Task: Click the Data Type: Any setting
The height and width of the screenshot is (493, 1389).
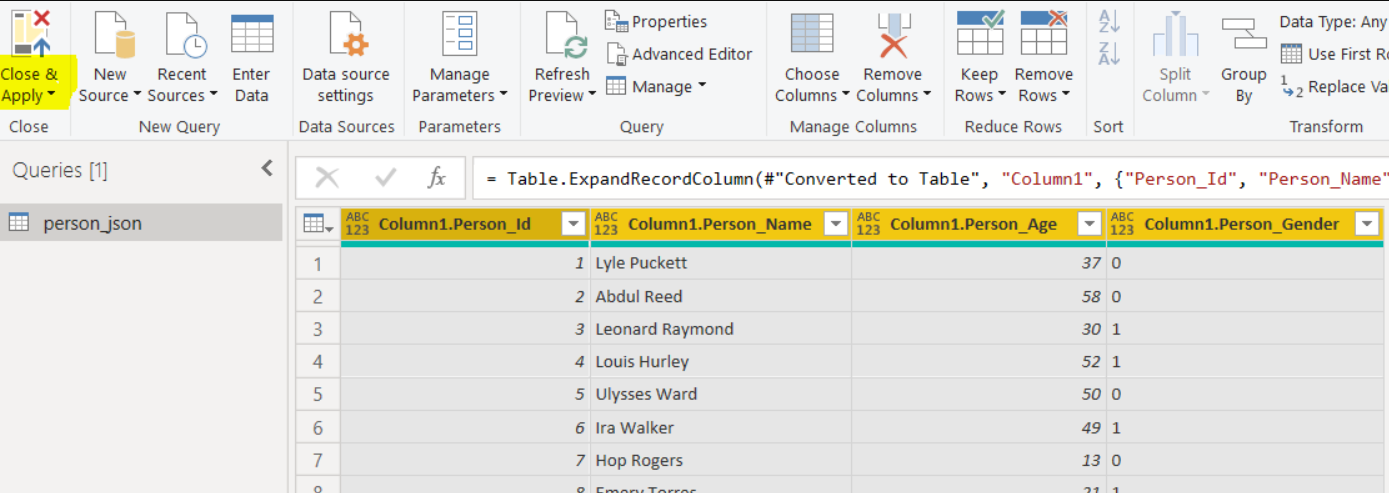Action: [1333, 22]
